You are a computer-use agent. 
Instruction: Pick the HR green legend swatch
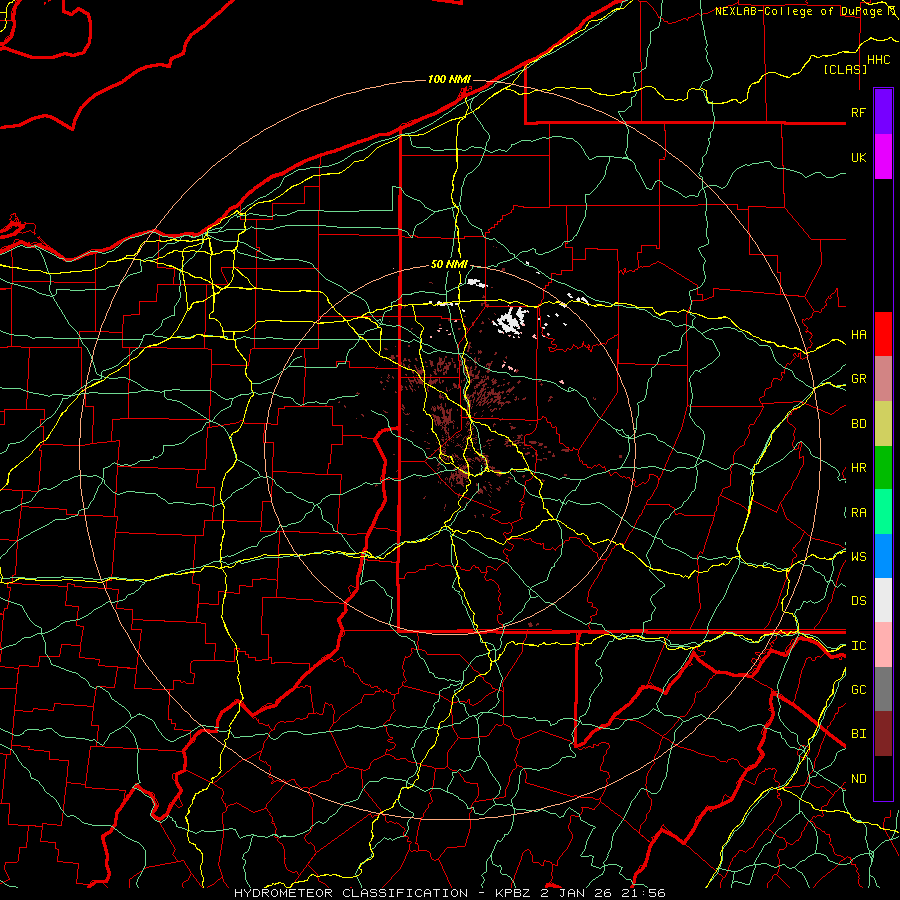point(883,468)
